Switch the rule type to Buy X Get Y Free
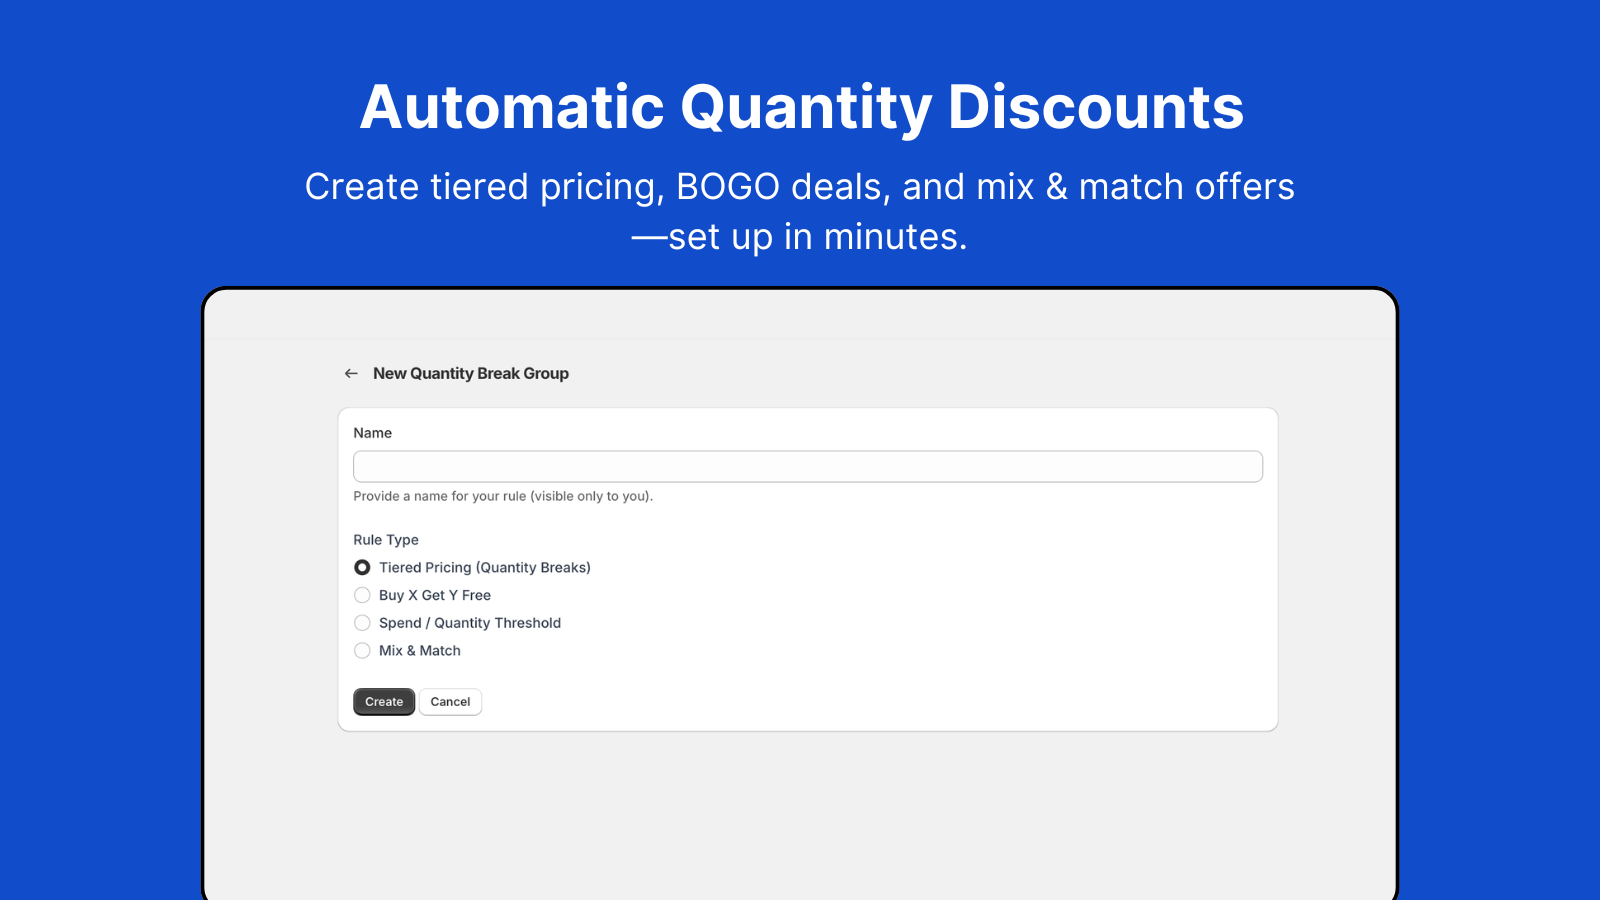The height and width of the screenshot is (900, 1600). click(x=362, y=595)
